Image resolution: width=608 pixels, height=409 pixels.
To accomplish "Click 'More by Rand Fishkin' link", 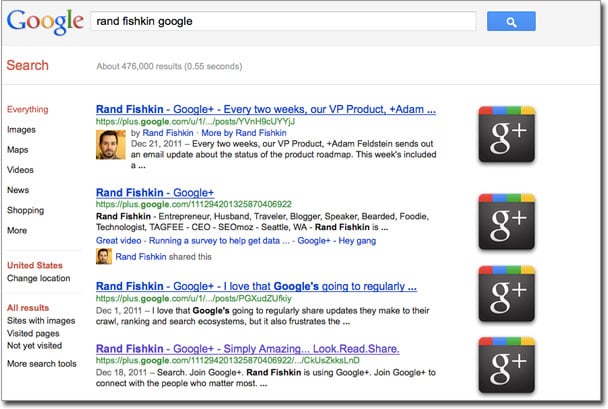I will 244,133.
